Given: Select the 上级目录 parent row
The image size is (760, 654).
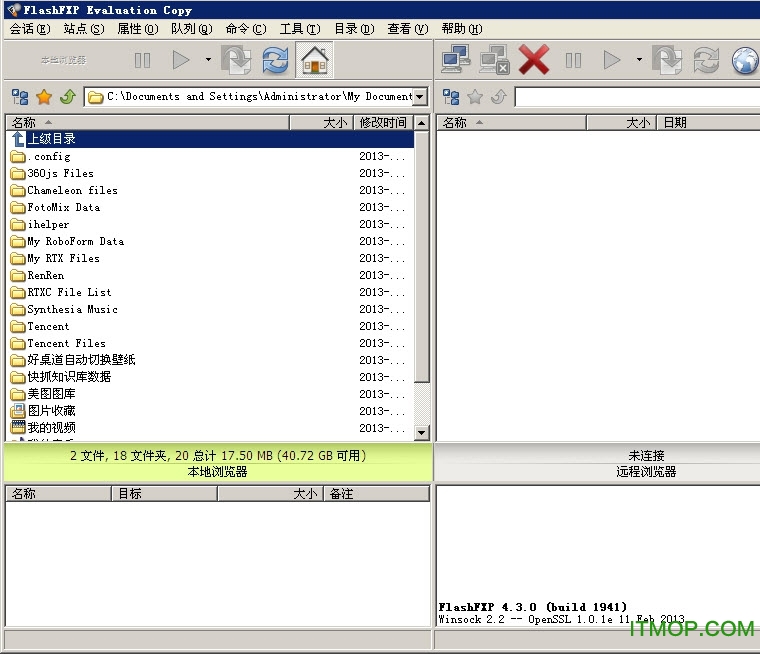Looking at the screenshot, I should pos(210,139).
